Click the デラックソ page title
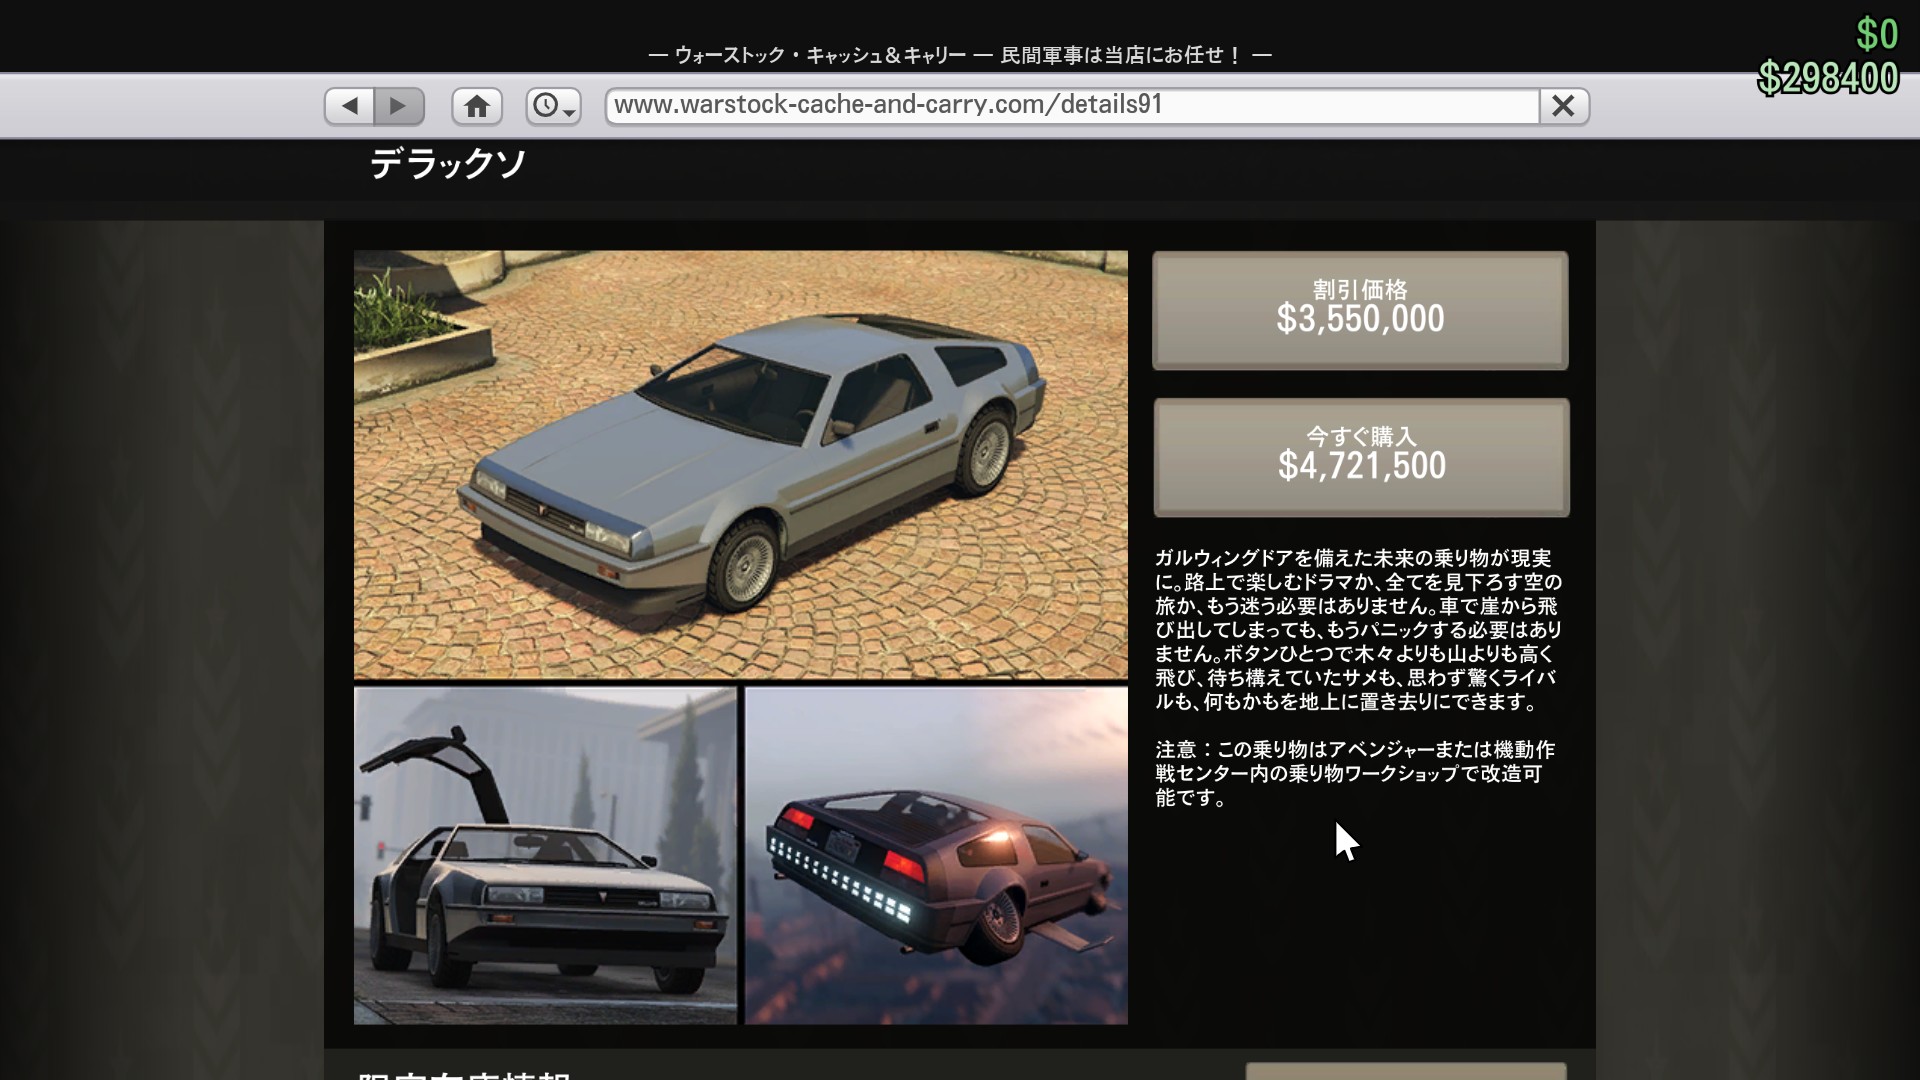Image resolution: width=1920 pixels, height=1080 pixels. pyautogui.click(x=448, y=164)
